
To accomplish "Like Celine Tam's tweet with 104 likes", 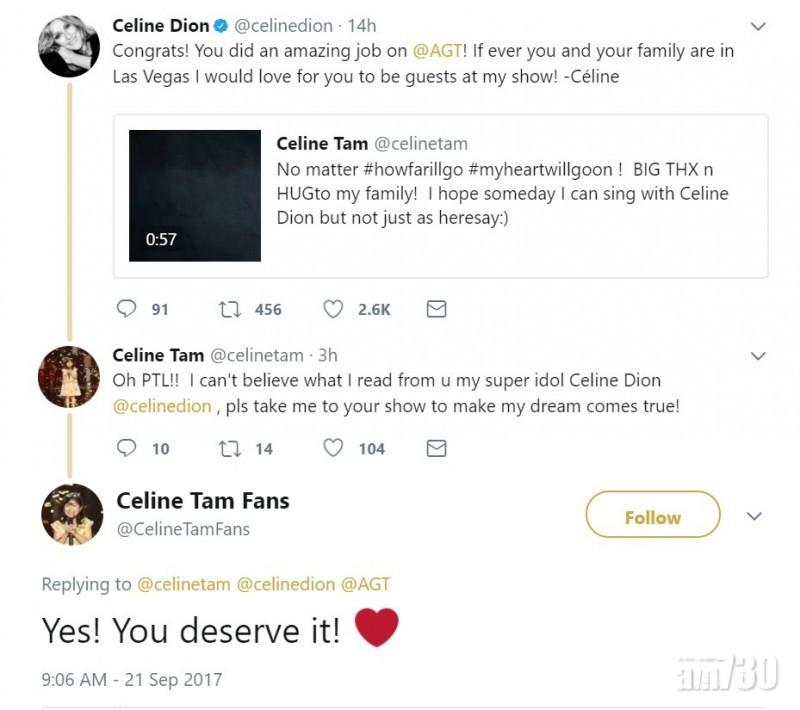I will pyautogui.click(x=333, y=449).
